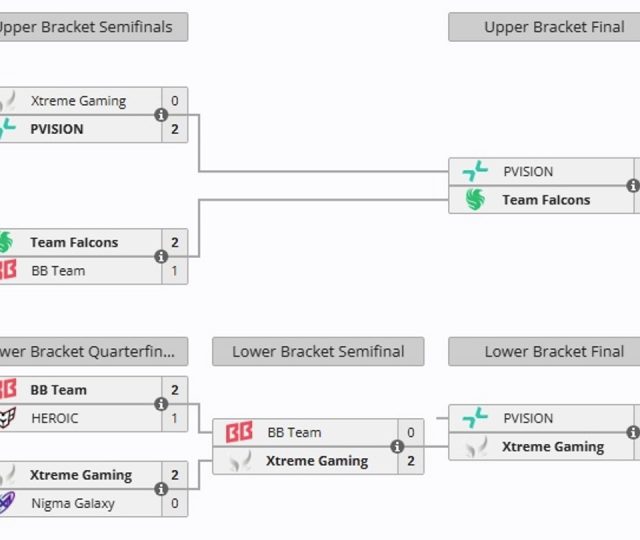Click PVISION logo in the Lower Bracket Final

(475, 419)
